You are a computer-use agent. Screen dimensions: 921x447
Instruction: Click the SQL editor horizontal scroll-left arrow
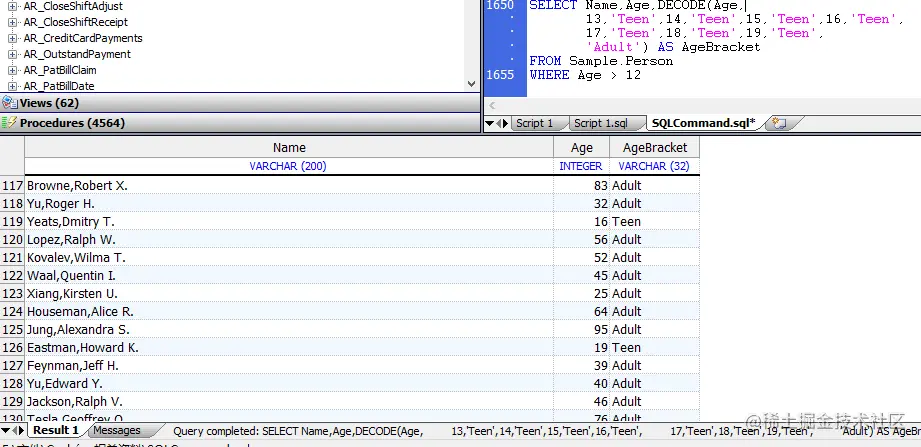click(x=492, y=106)
